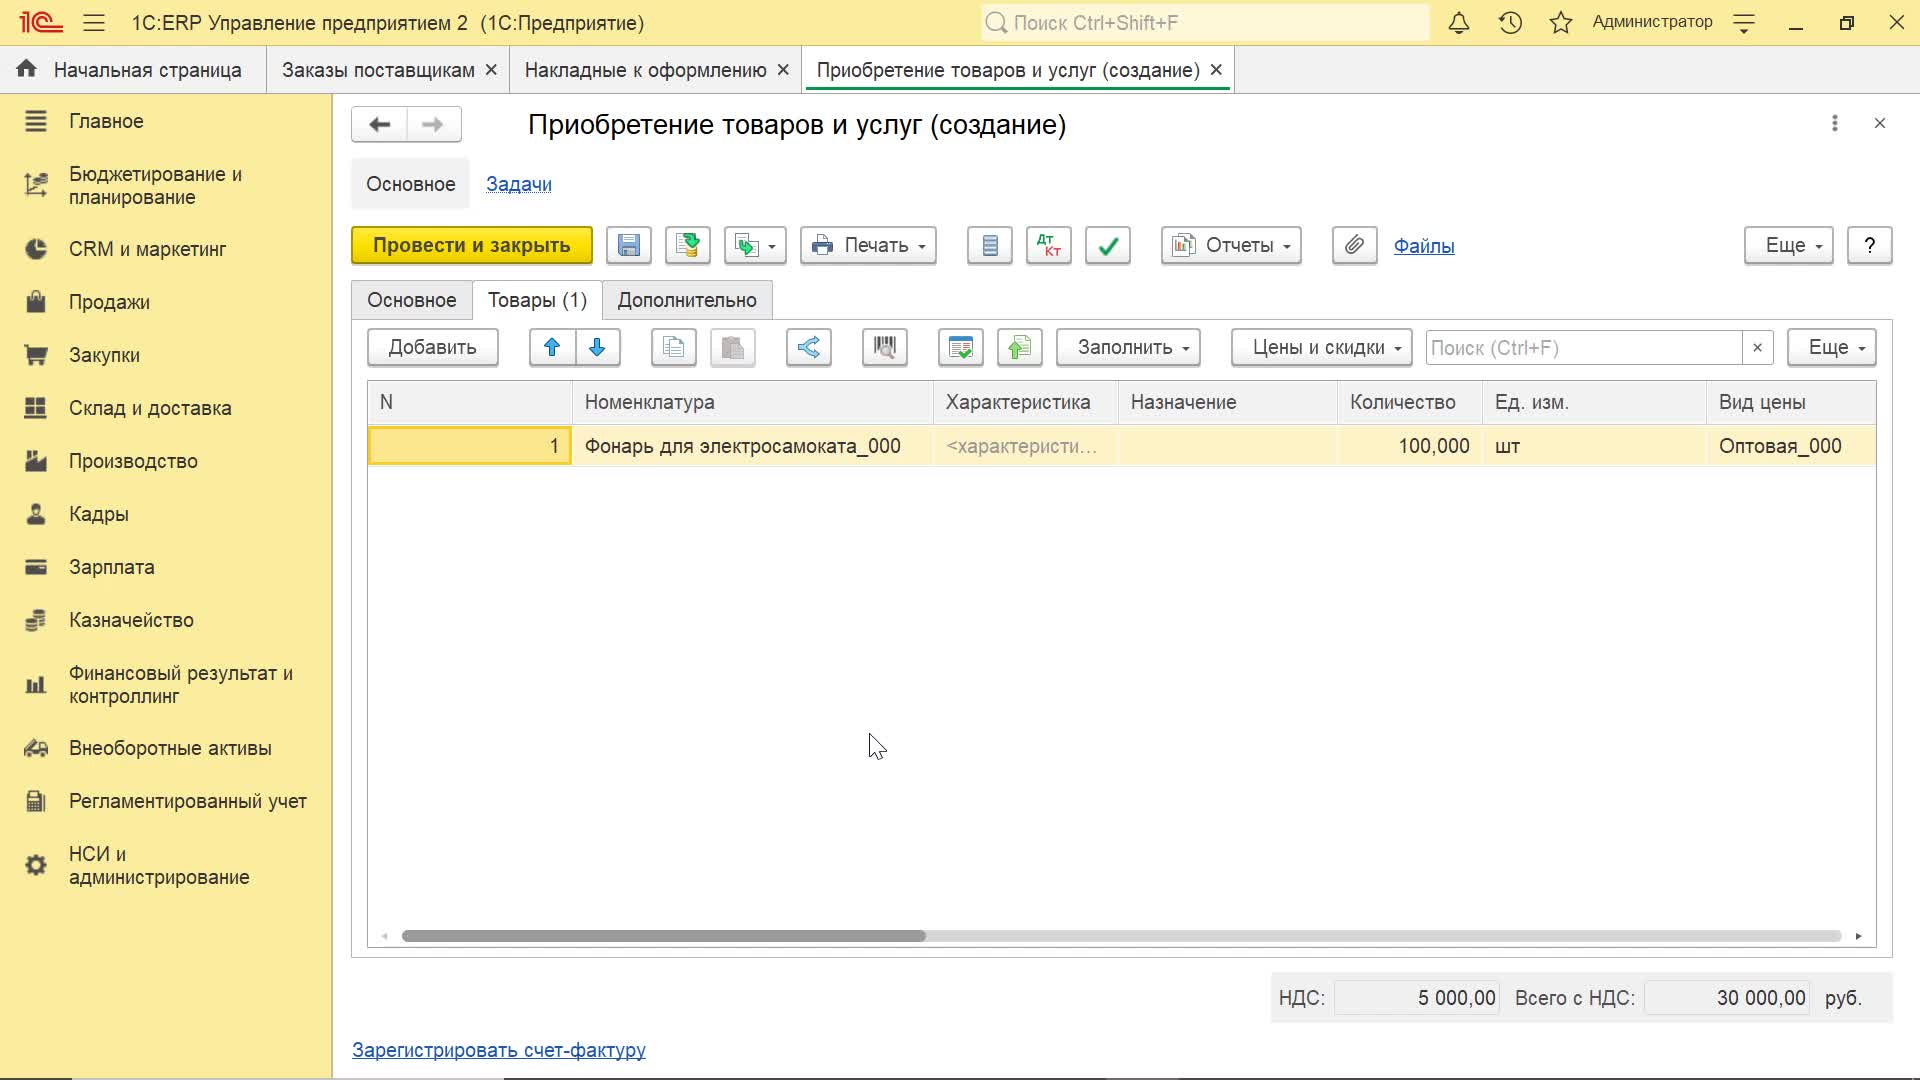Click the horizontal scrollbar thumb in goods table
Screen dimensions: 1920x1080
663,936
